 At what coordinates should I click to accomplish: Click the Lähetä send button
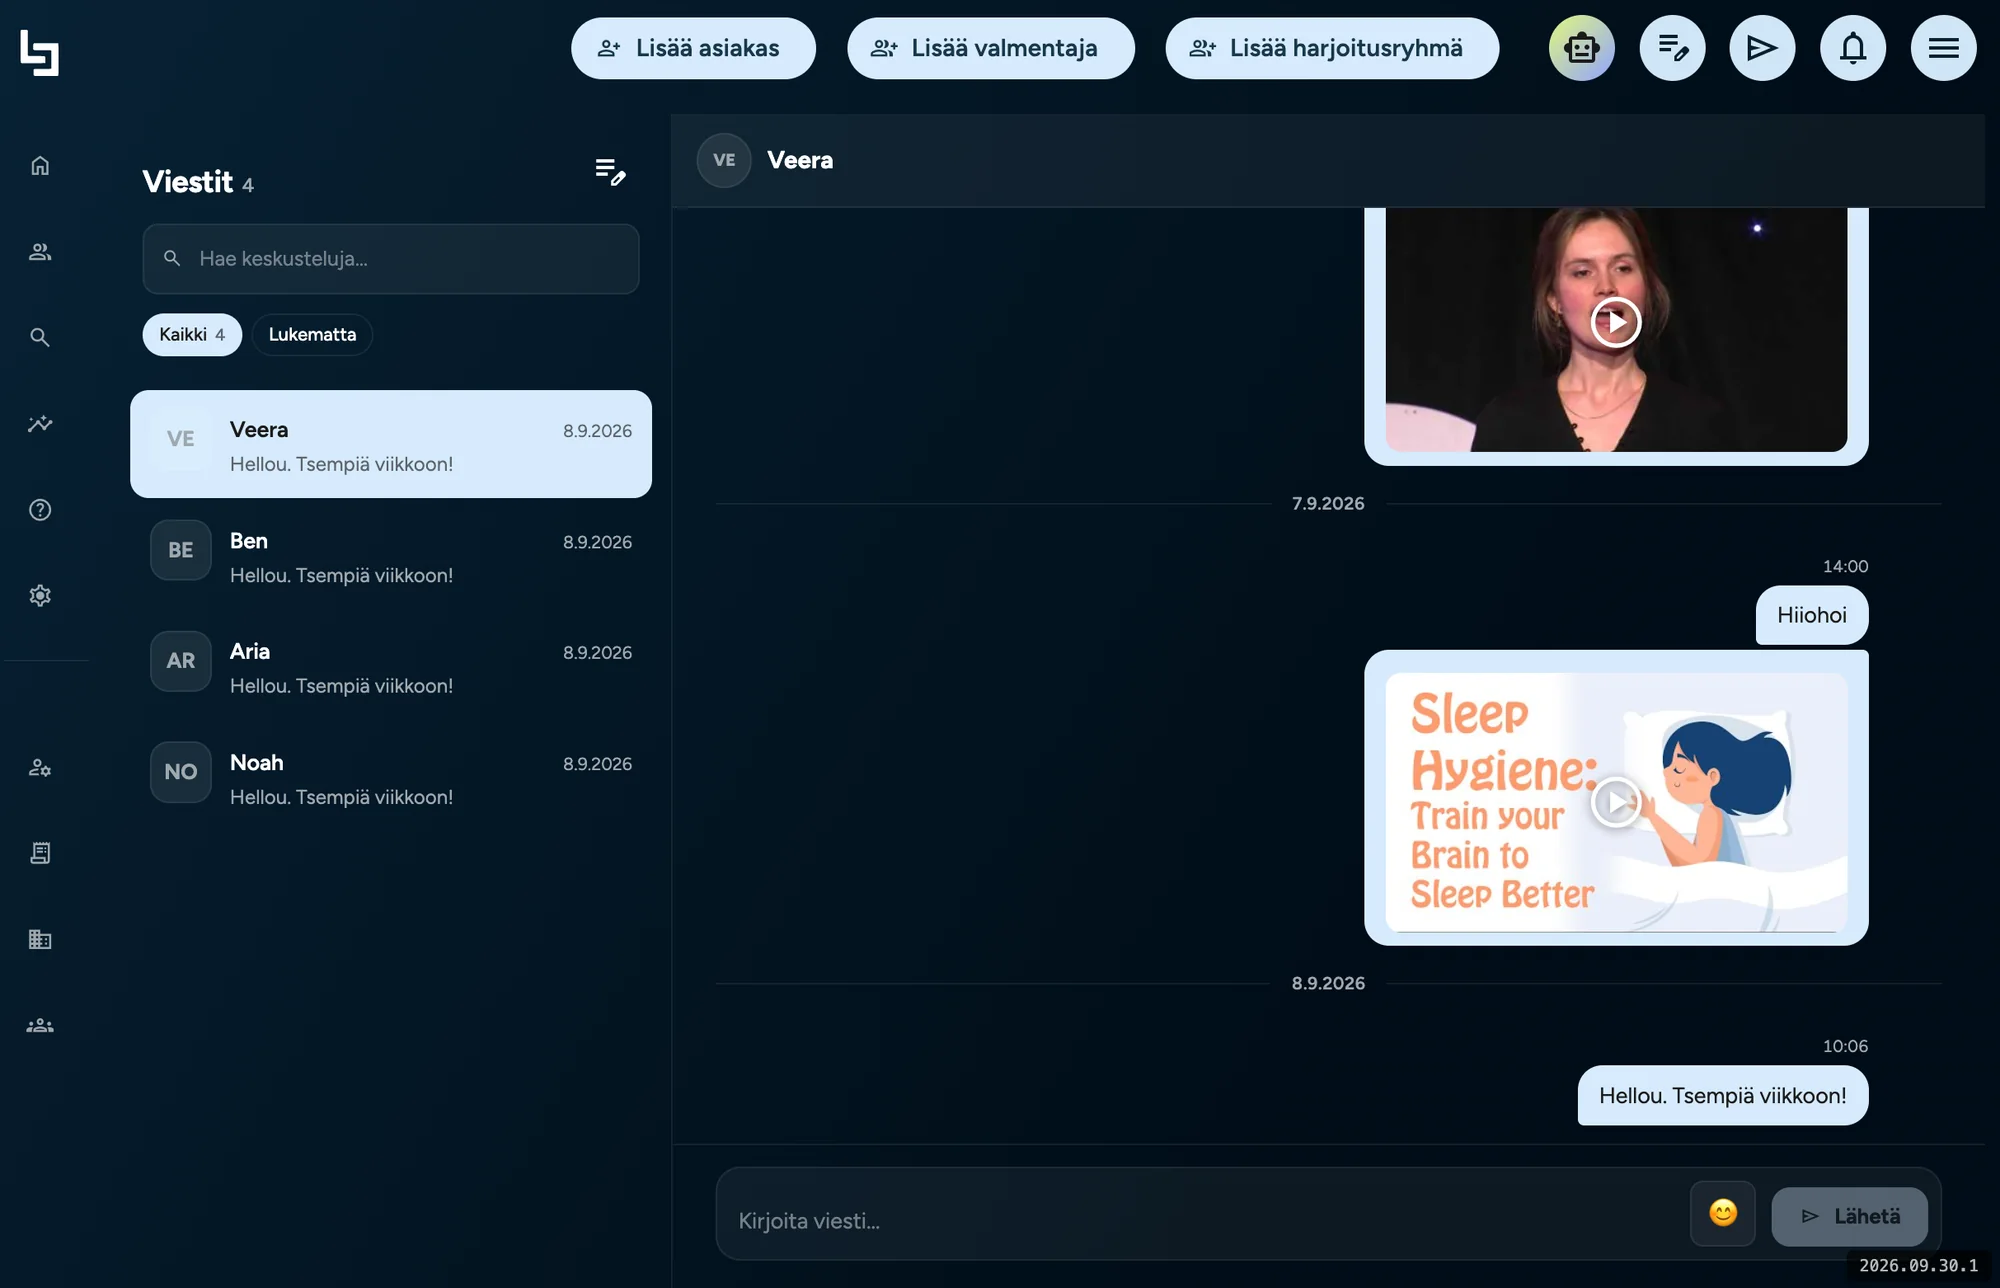[1850, 1216]
